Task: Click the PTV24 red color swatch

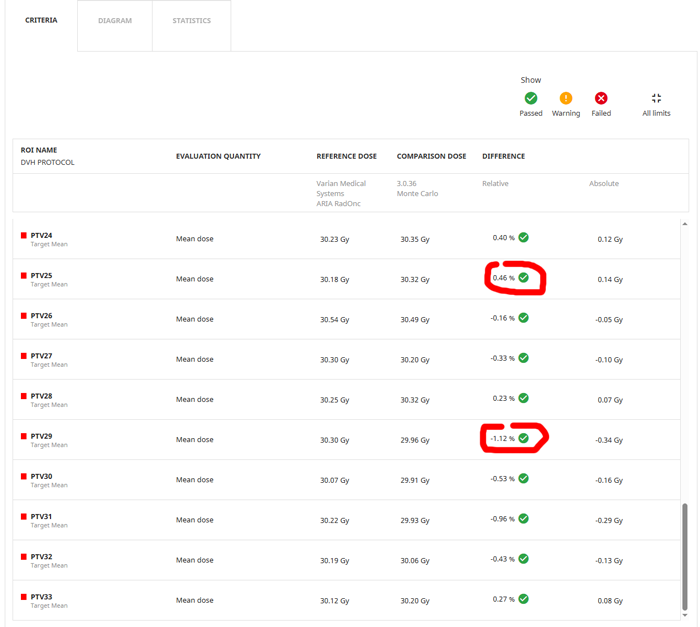Action: click(24, 235)
